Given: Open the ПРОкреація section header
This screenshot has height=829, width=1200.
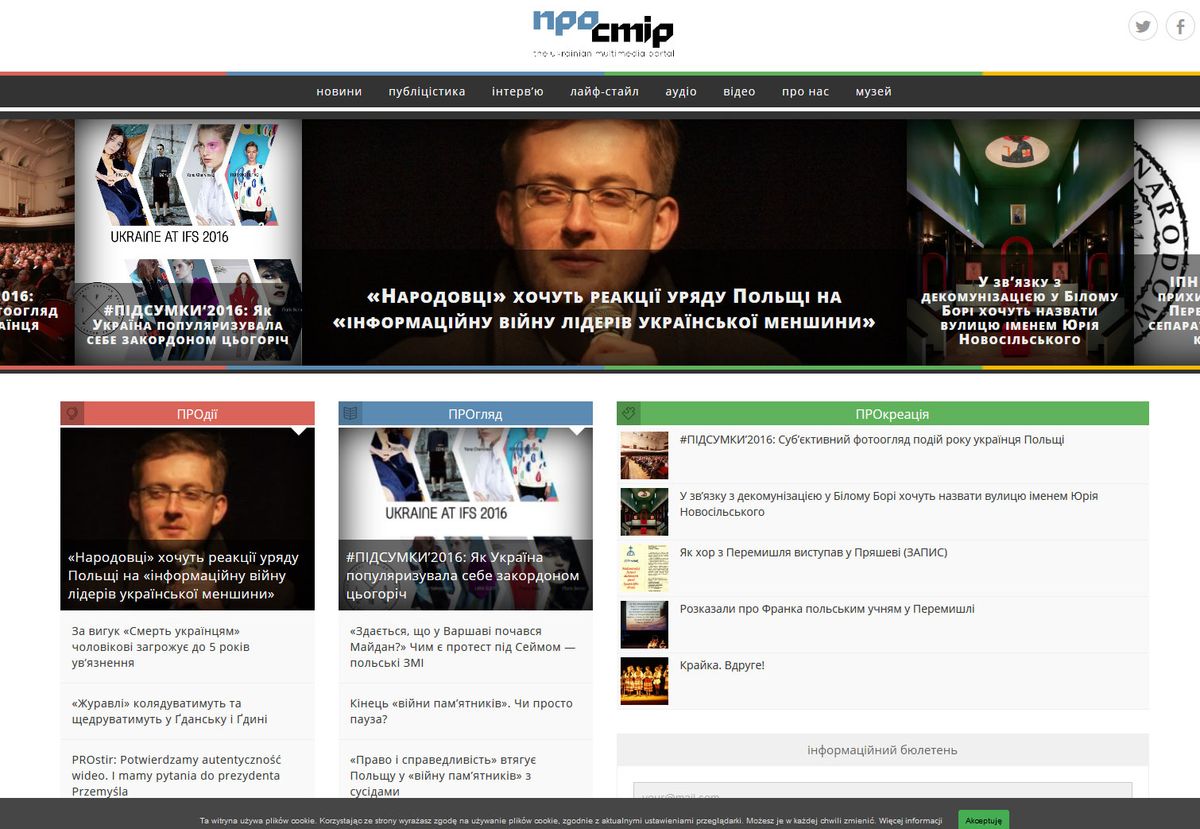Looking at the screenshot, I should 893,414.
